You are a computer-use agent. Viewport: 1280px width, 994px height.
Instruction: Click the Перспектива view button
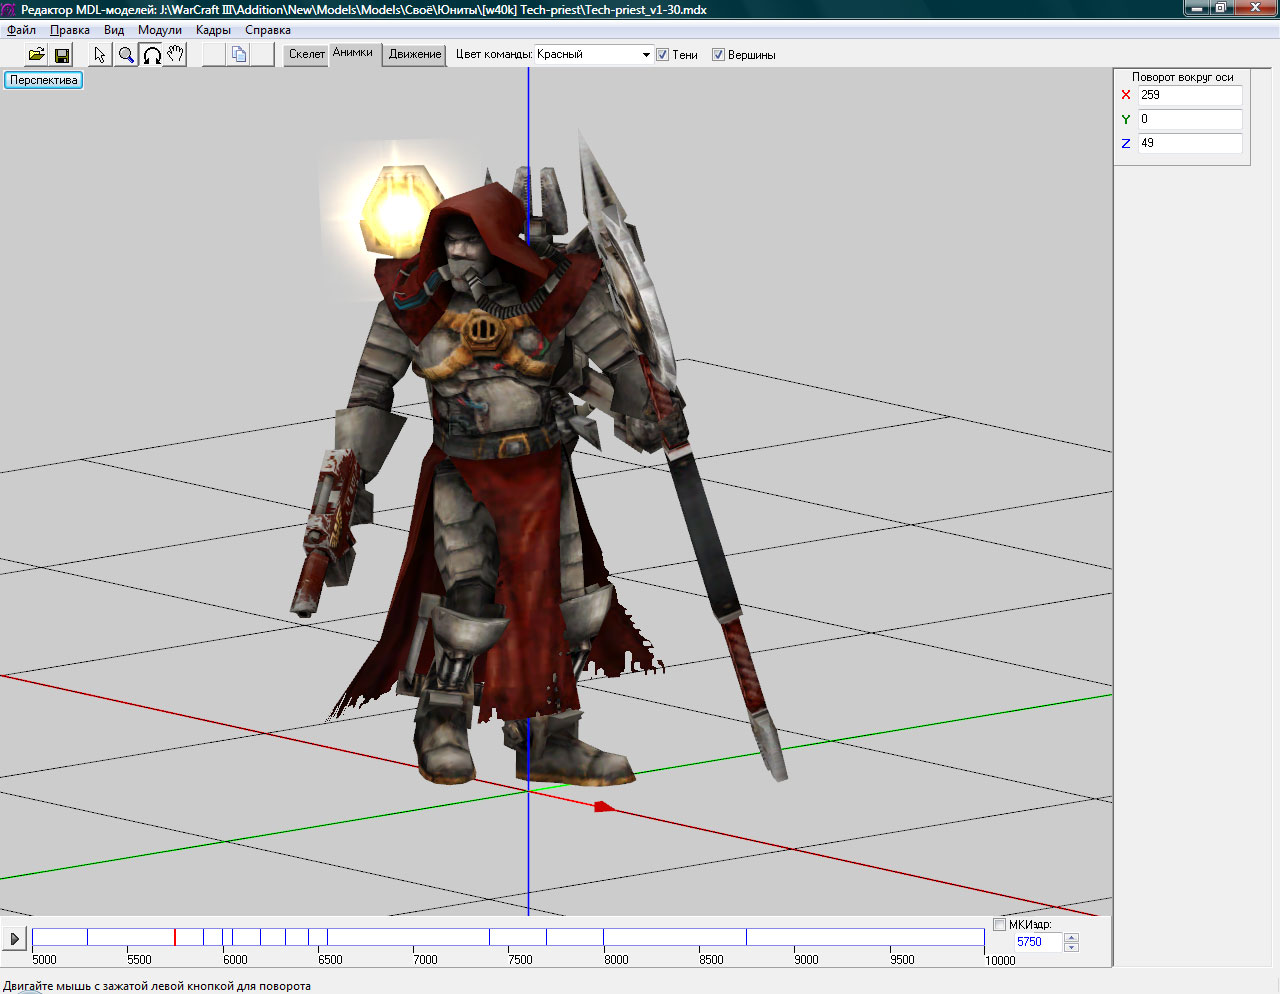[44, 80]
